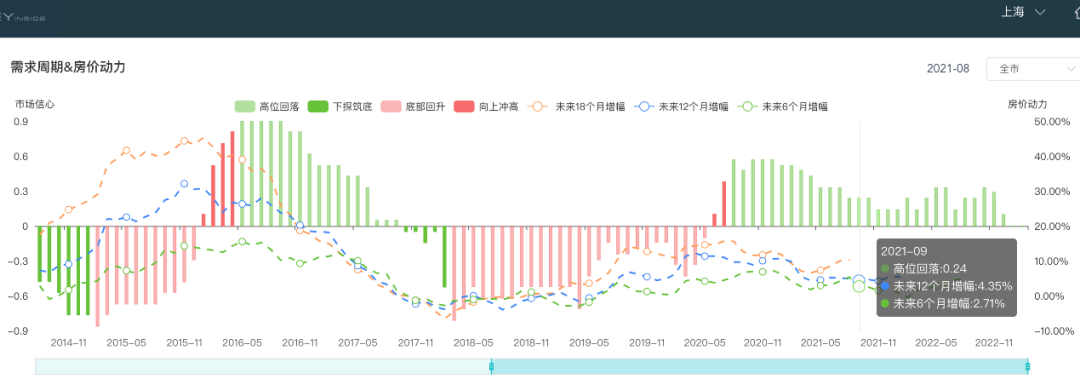Click the right handle of zoom slider
Screen dimensions: 1080x379
(1027, 367)
